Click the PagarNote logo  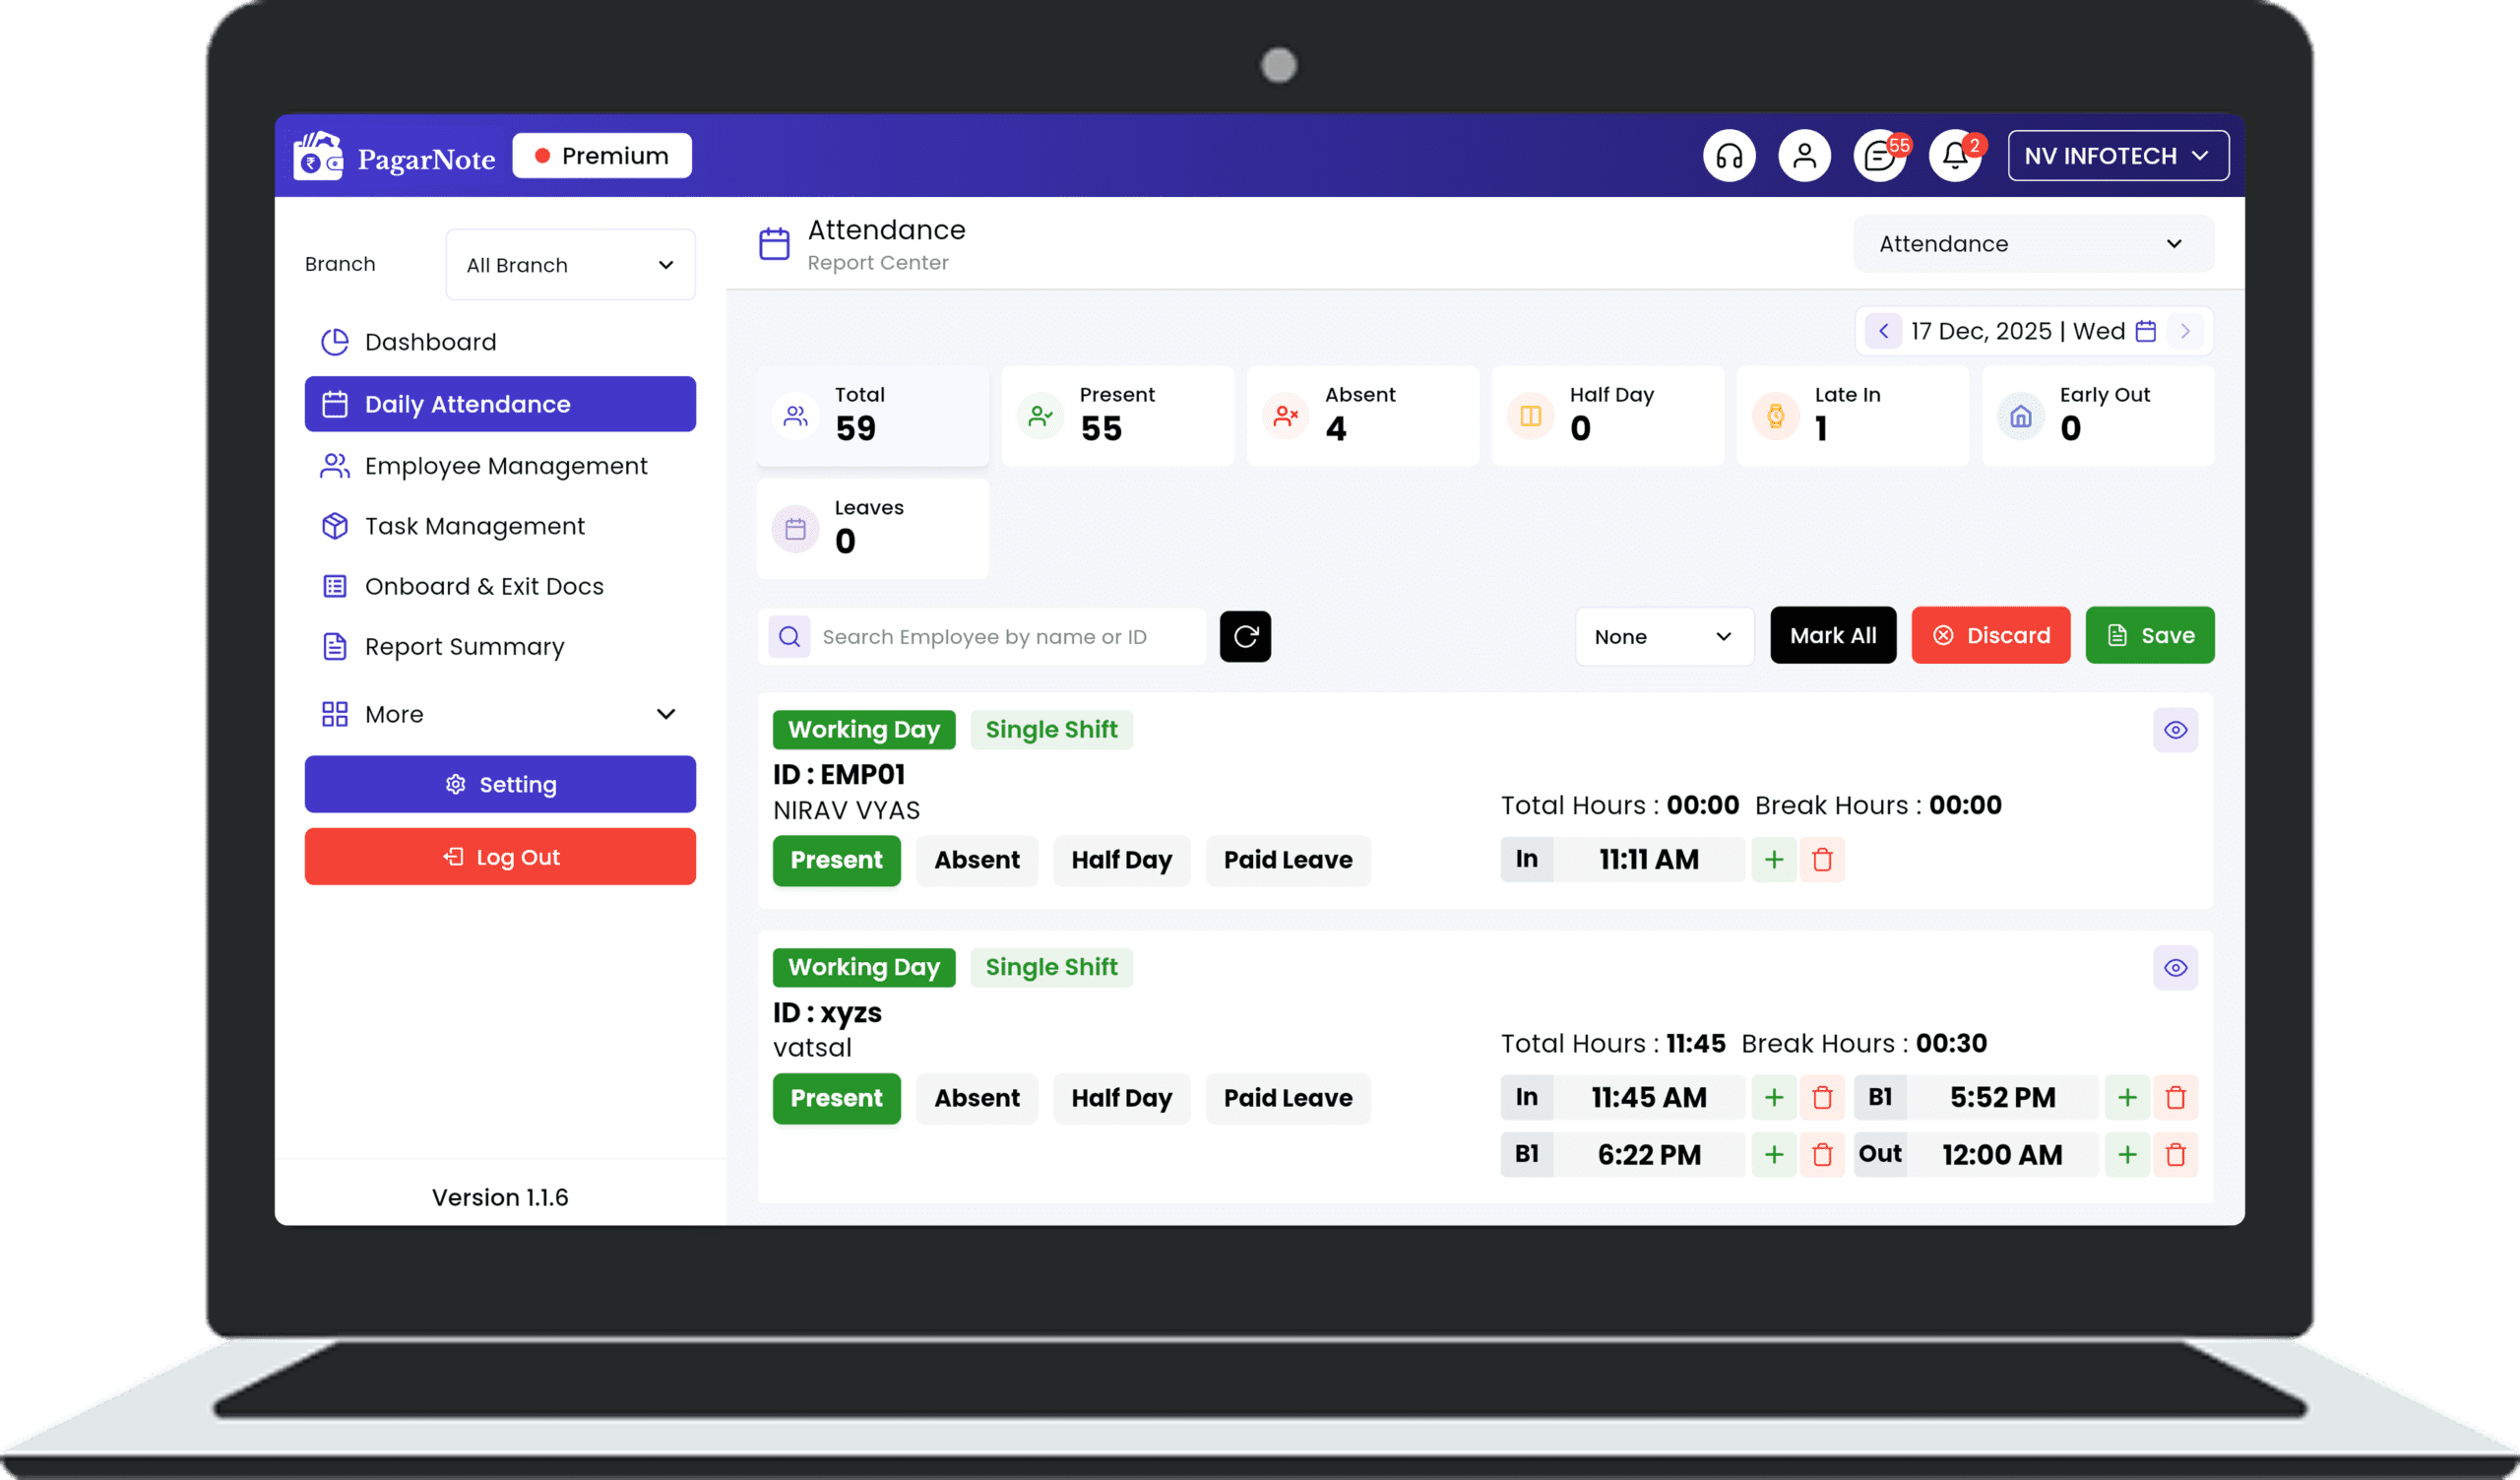[x=394, y=157]
